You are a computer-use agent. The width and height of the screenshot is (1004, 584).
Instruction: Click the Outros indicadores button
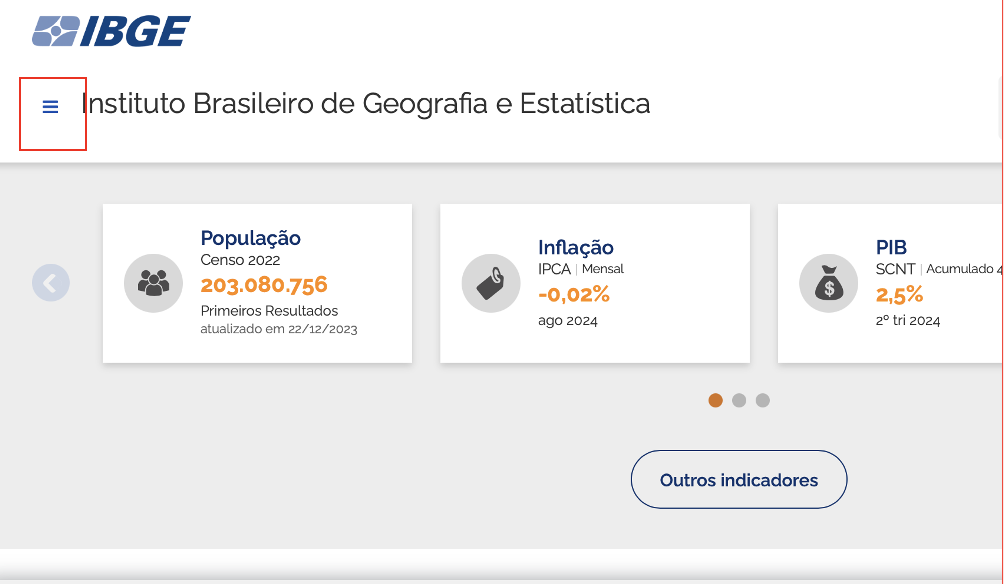pyautogui.click(x=738, y=480)
